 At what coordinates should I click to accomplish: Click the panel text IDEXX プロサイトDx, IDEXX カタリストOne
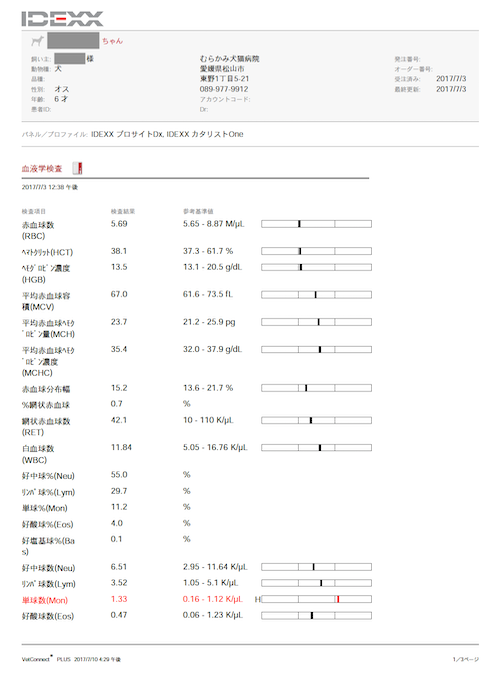click(x=167, y=134)
